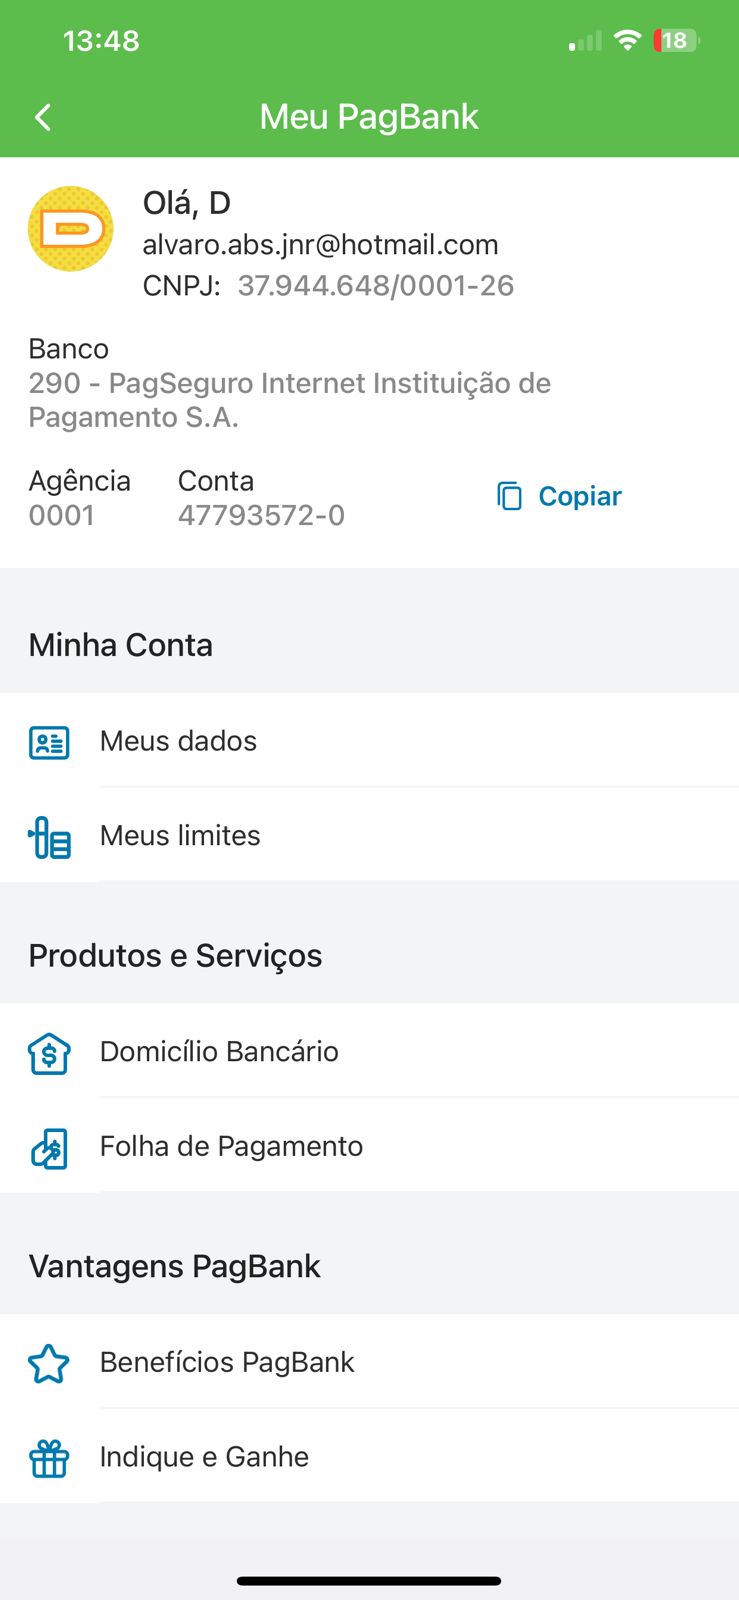Tap the email address alvaro.abs.jnr@hotmail.com
This screenshot has width=739, height=1600.
pyautogui.click(x=320, y=245)
